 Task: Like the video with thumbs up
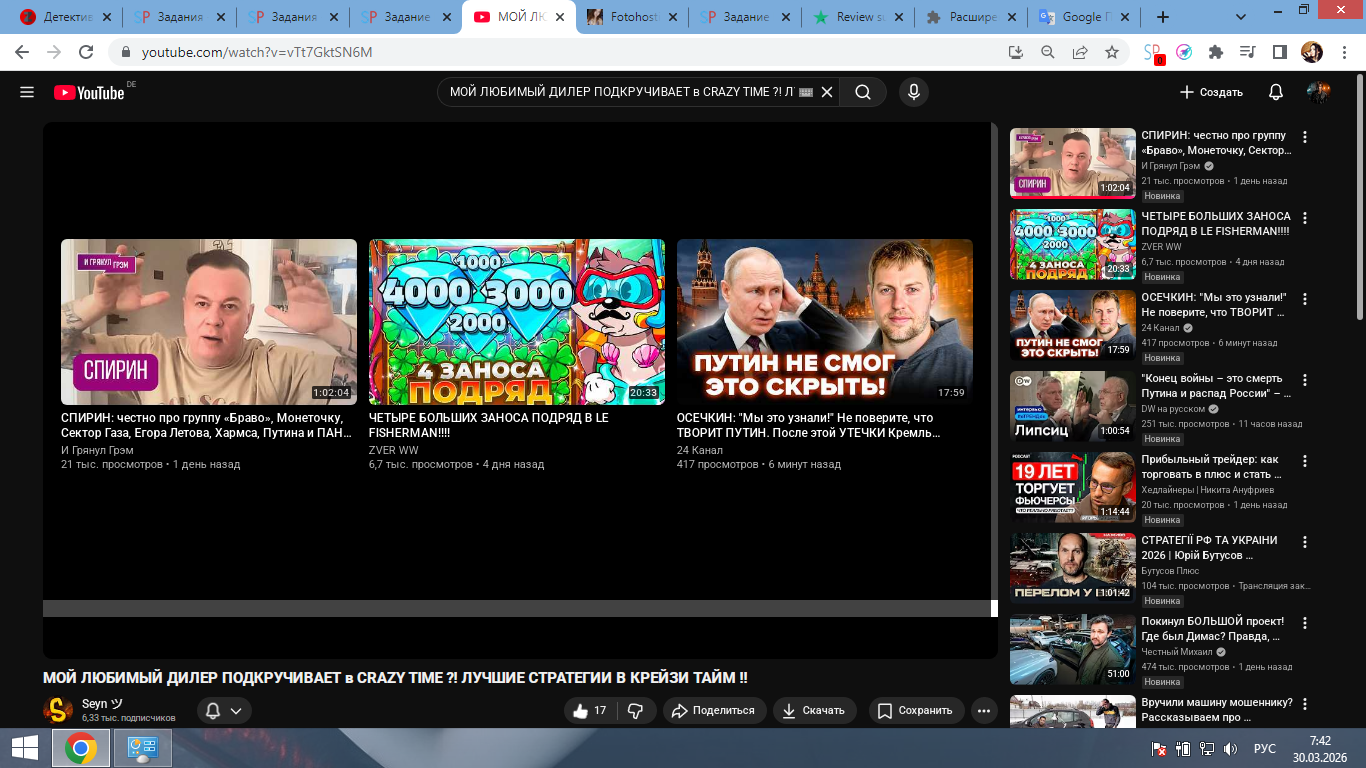pyautogui.click(x=589, y=710)
